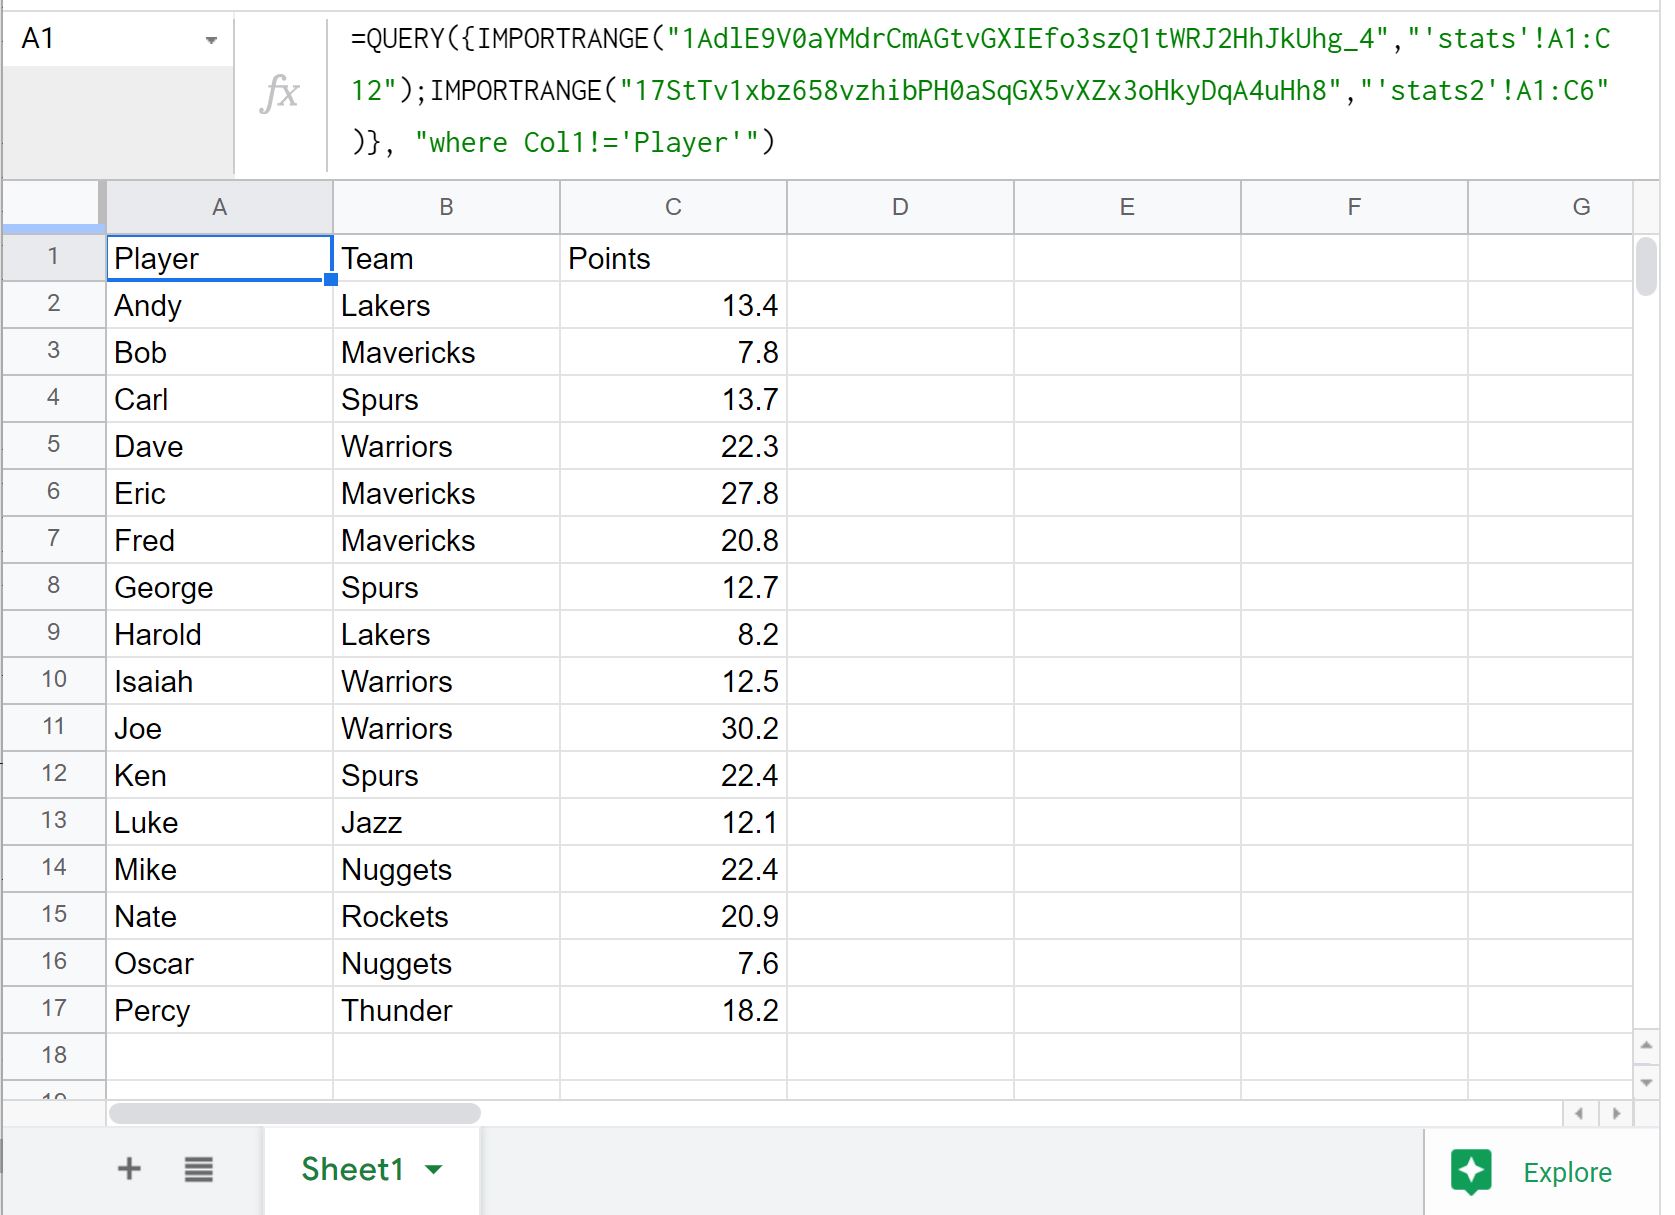The image size is (1675, 1215).
Task: Click the vertical scroll down arrow
Action: click(1646, 1082)
